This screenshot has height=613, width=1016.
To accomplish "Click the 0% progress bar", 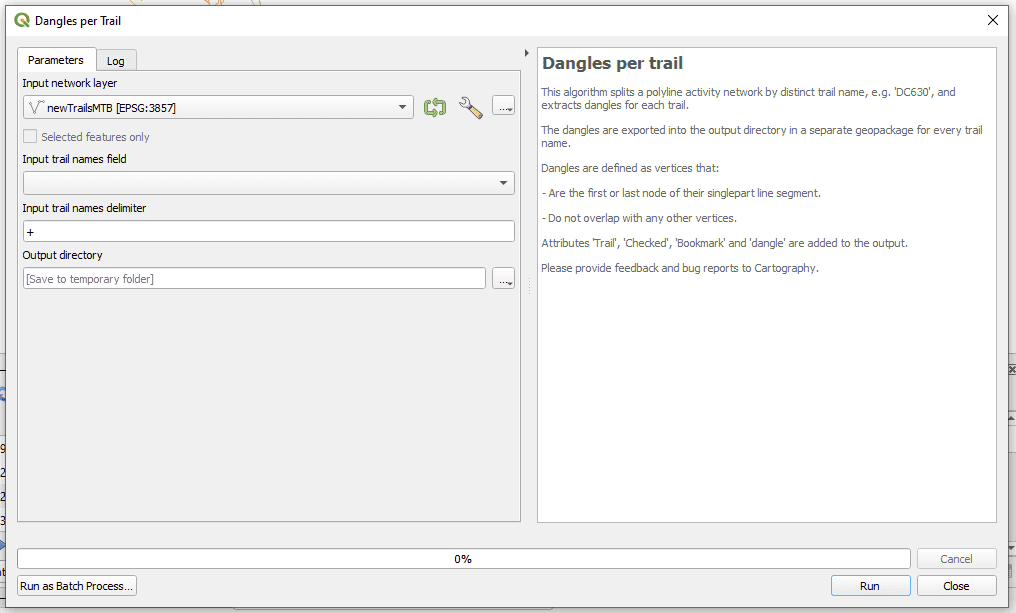I will (x=464, y=559).
